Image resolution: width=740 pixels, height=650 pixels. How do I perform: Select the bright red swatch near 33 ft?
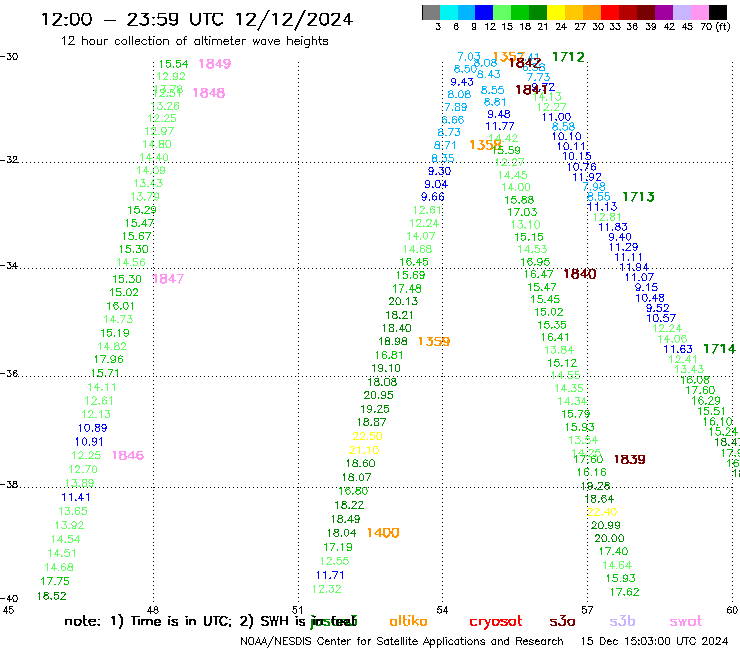(x=610, y=12)
